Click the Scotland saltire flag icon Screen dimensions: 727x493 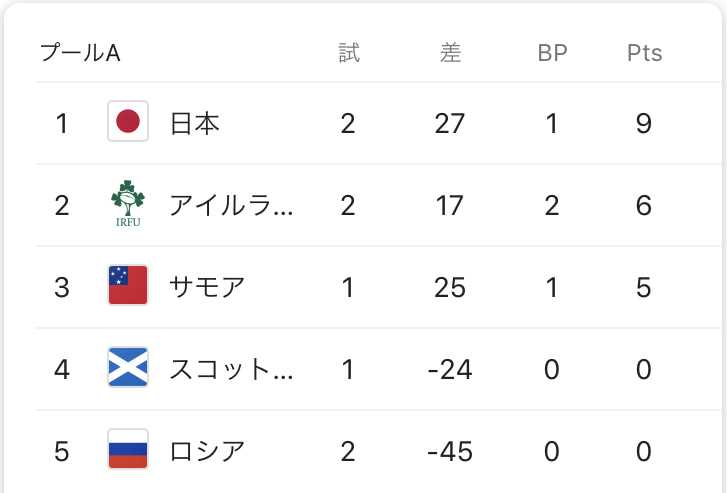pyautogui.click(x=128, y=367)
